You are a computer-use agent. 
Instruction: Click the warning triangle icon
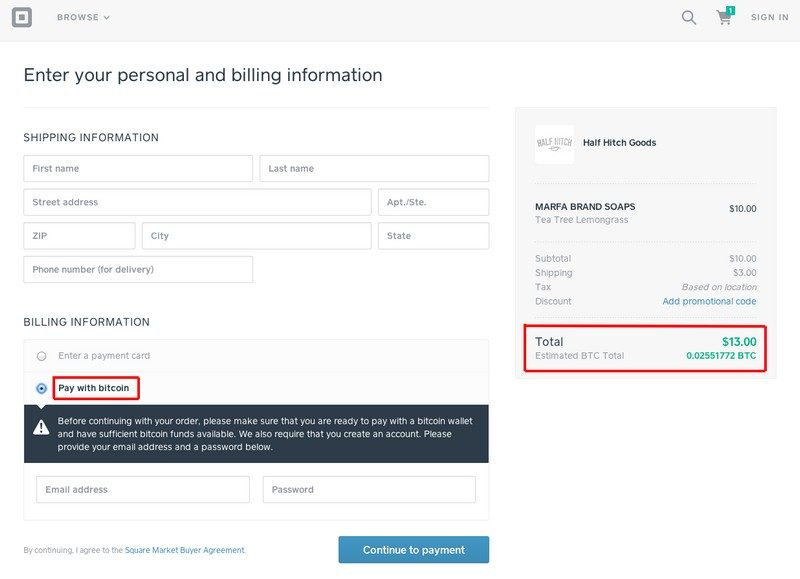tap(41, 427)
